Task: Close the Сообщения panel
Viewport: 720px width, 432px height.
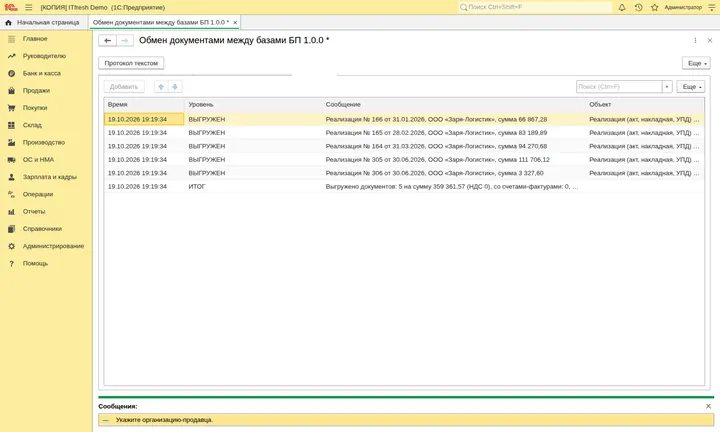Action: pyautogui.click(x=709, y=406)
